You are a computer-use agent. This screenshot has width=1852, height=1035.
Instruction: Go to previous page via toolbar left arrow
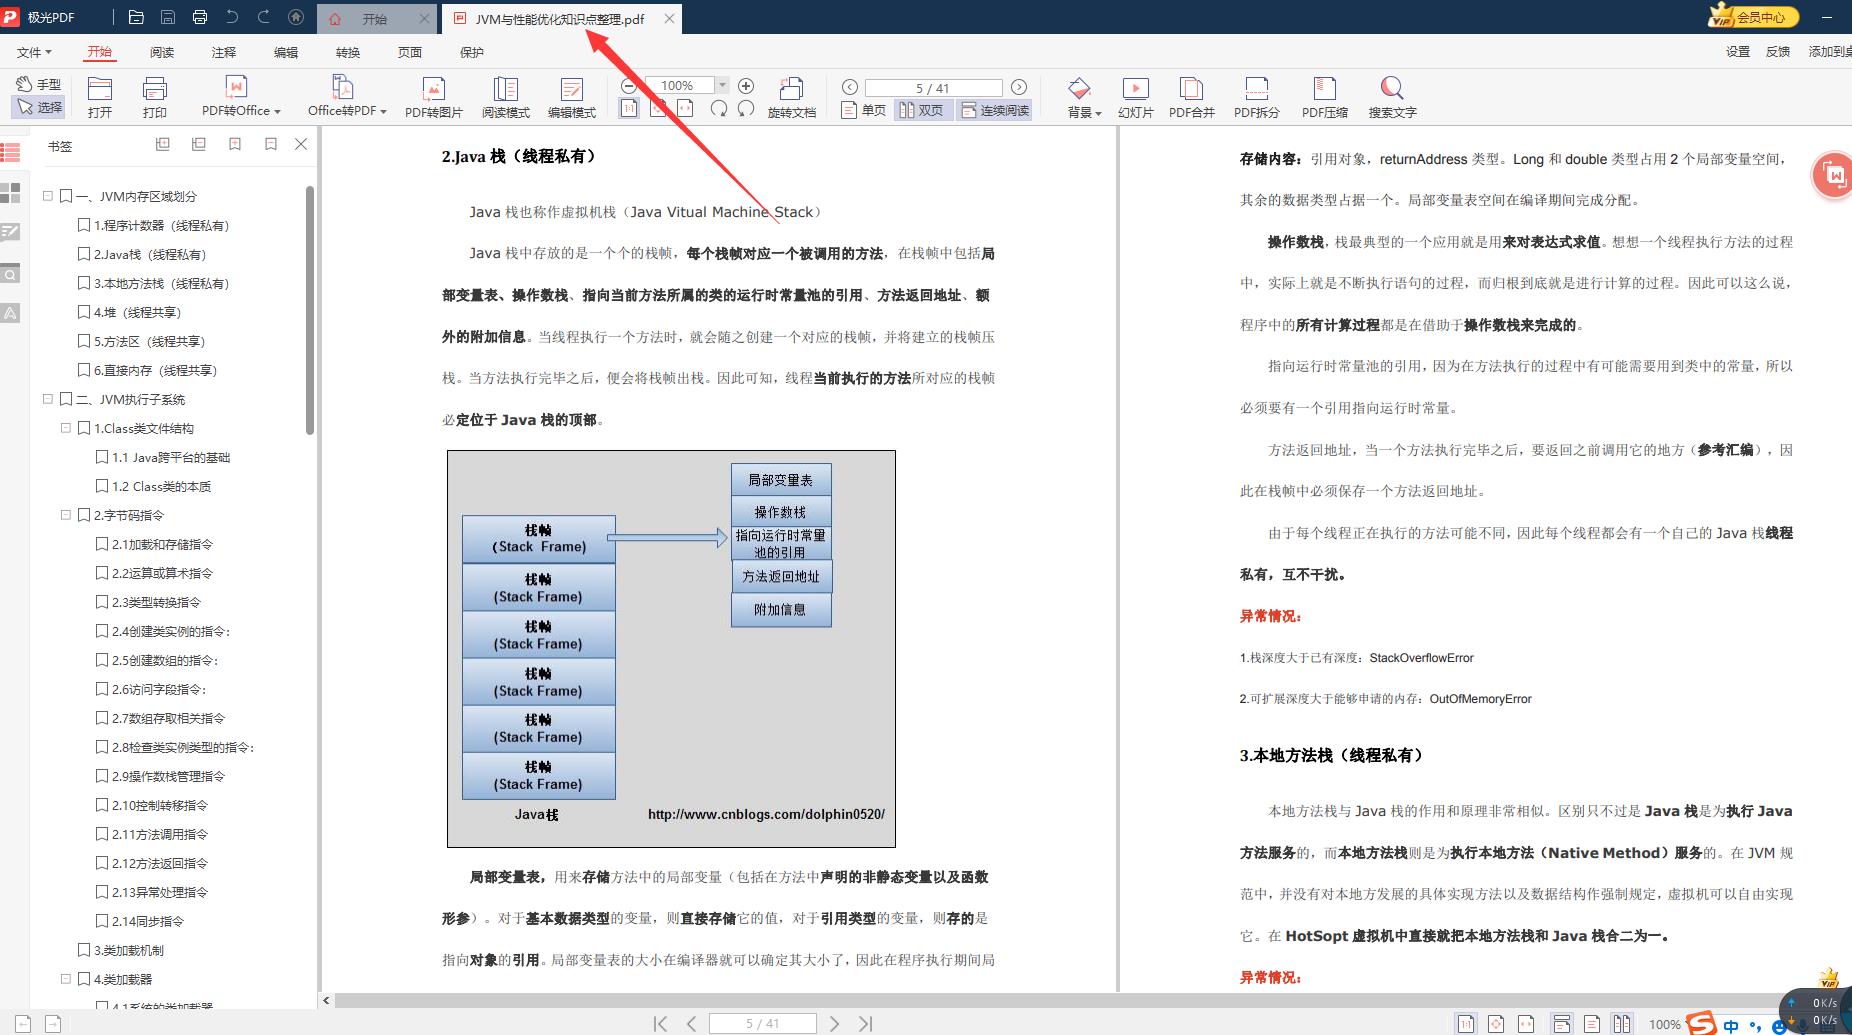point(850,87)
